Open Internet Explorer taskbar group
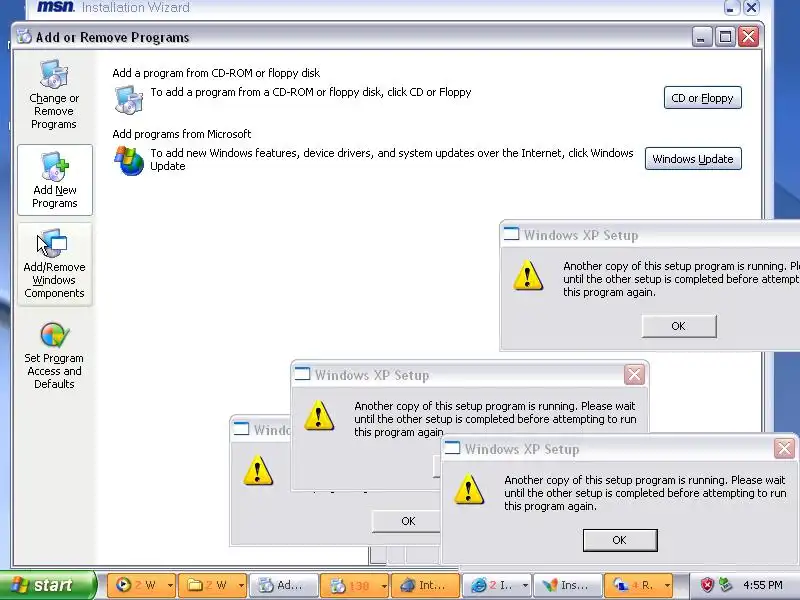This screenshot has height=600, width=800. coord(497,585)
